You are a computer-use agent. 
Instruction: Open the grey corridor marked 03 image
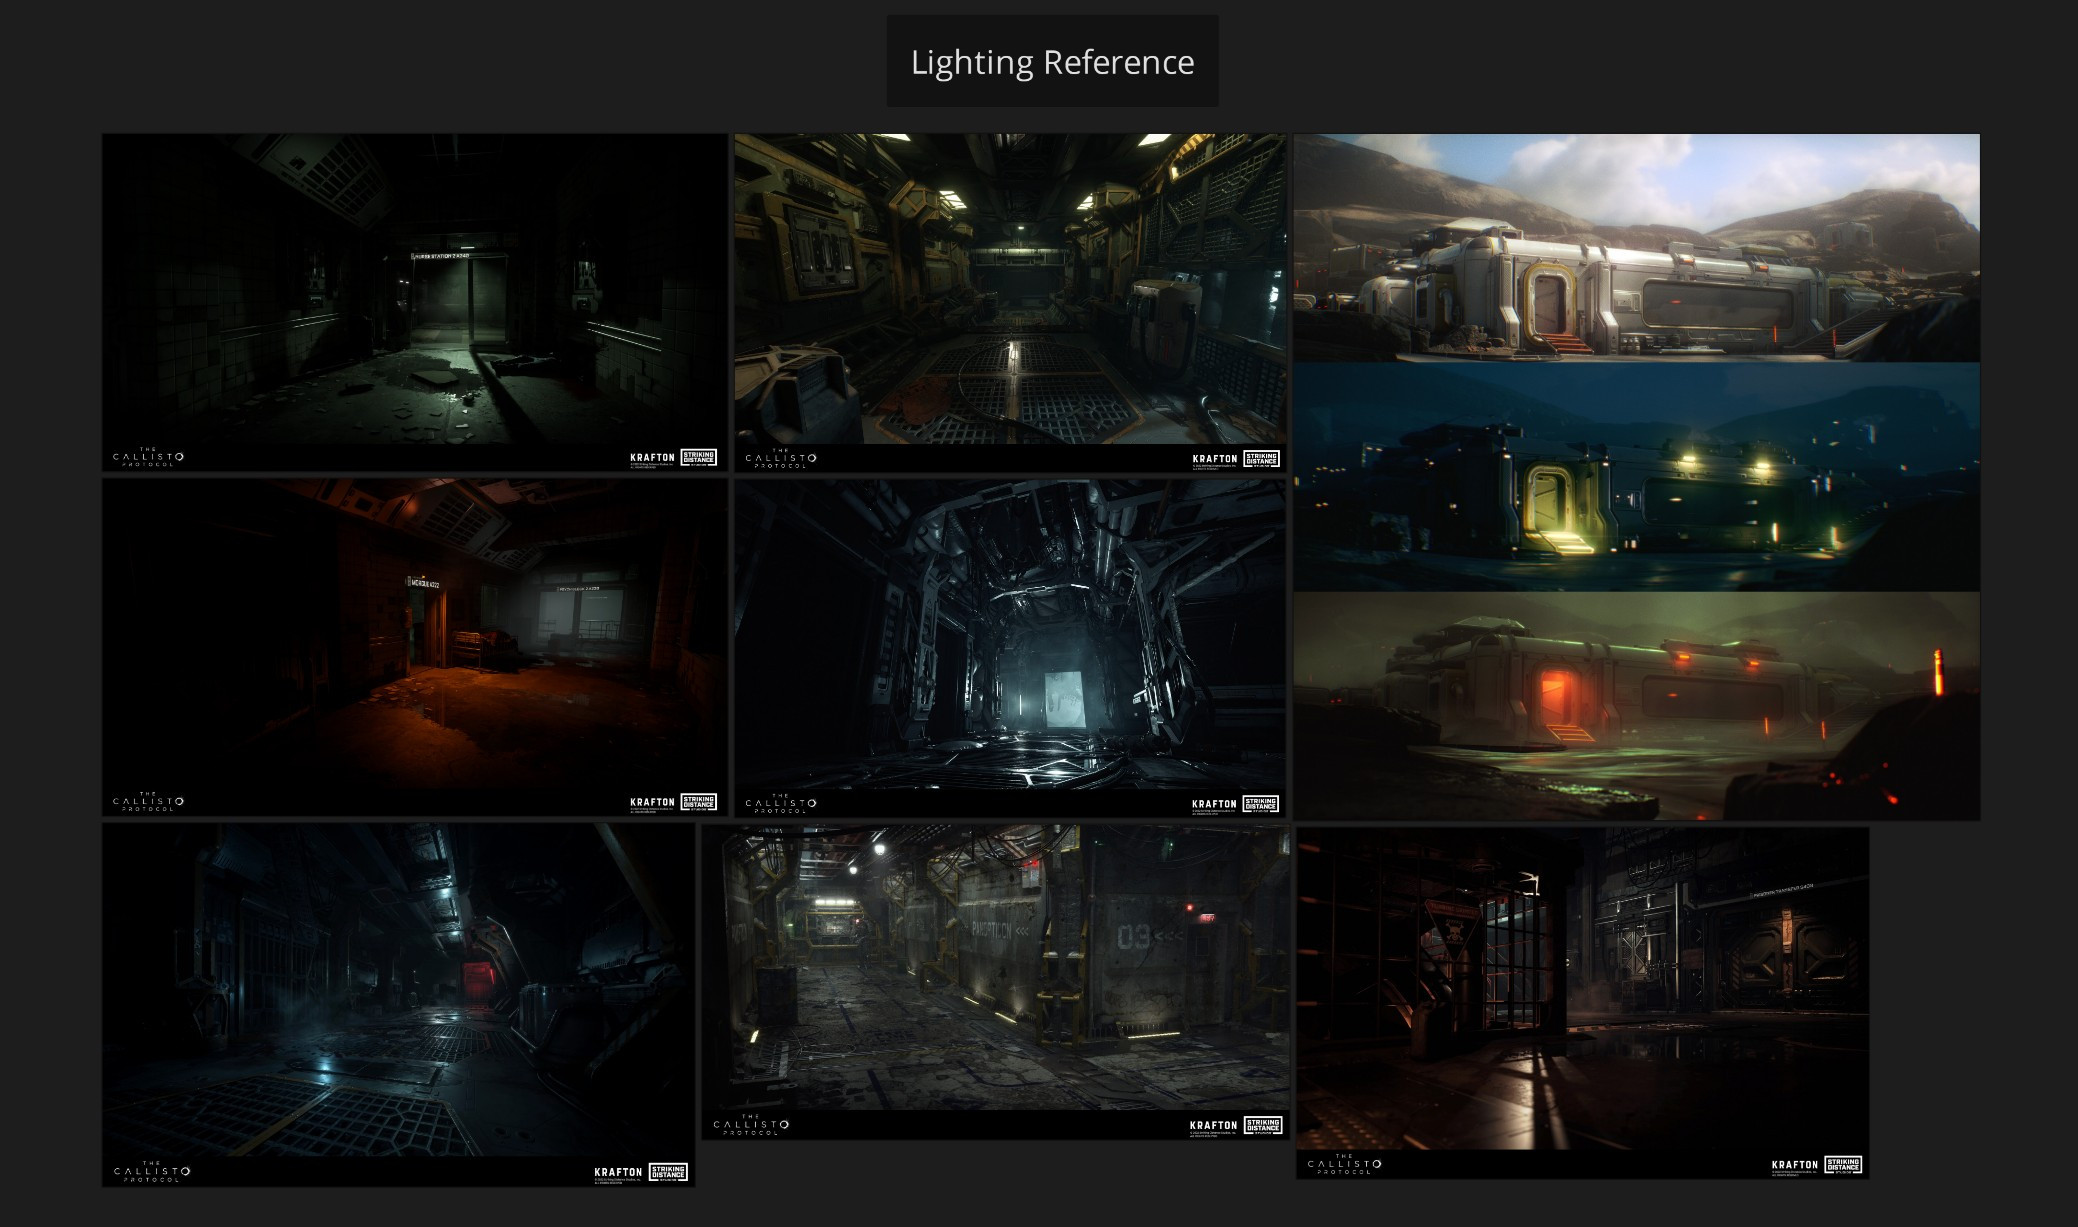point(995,982)
